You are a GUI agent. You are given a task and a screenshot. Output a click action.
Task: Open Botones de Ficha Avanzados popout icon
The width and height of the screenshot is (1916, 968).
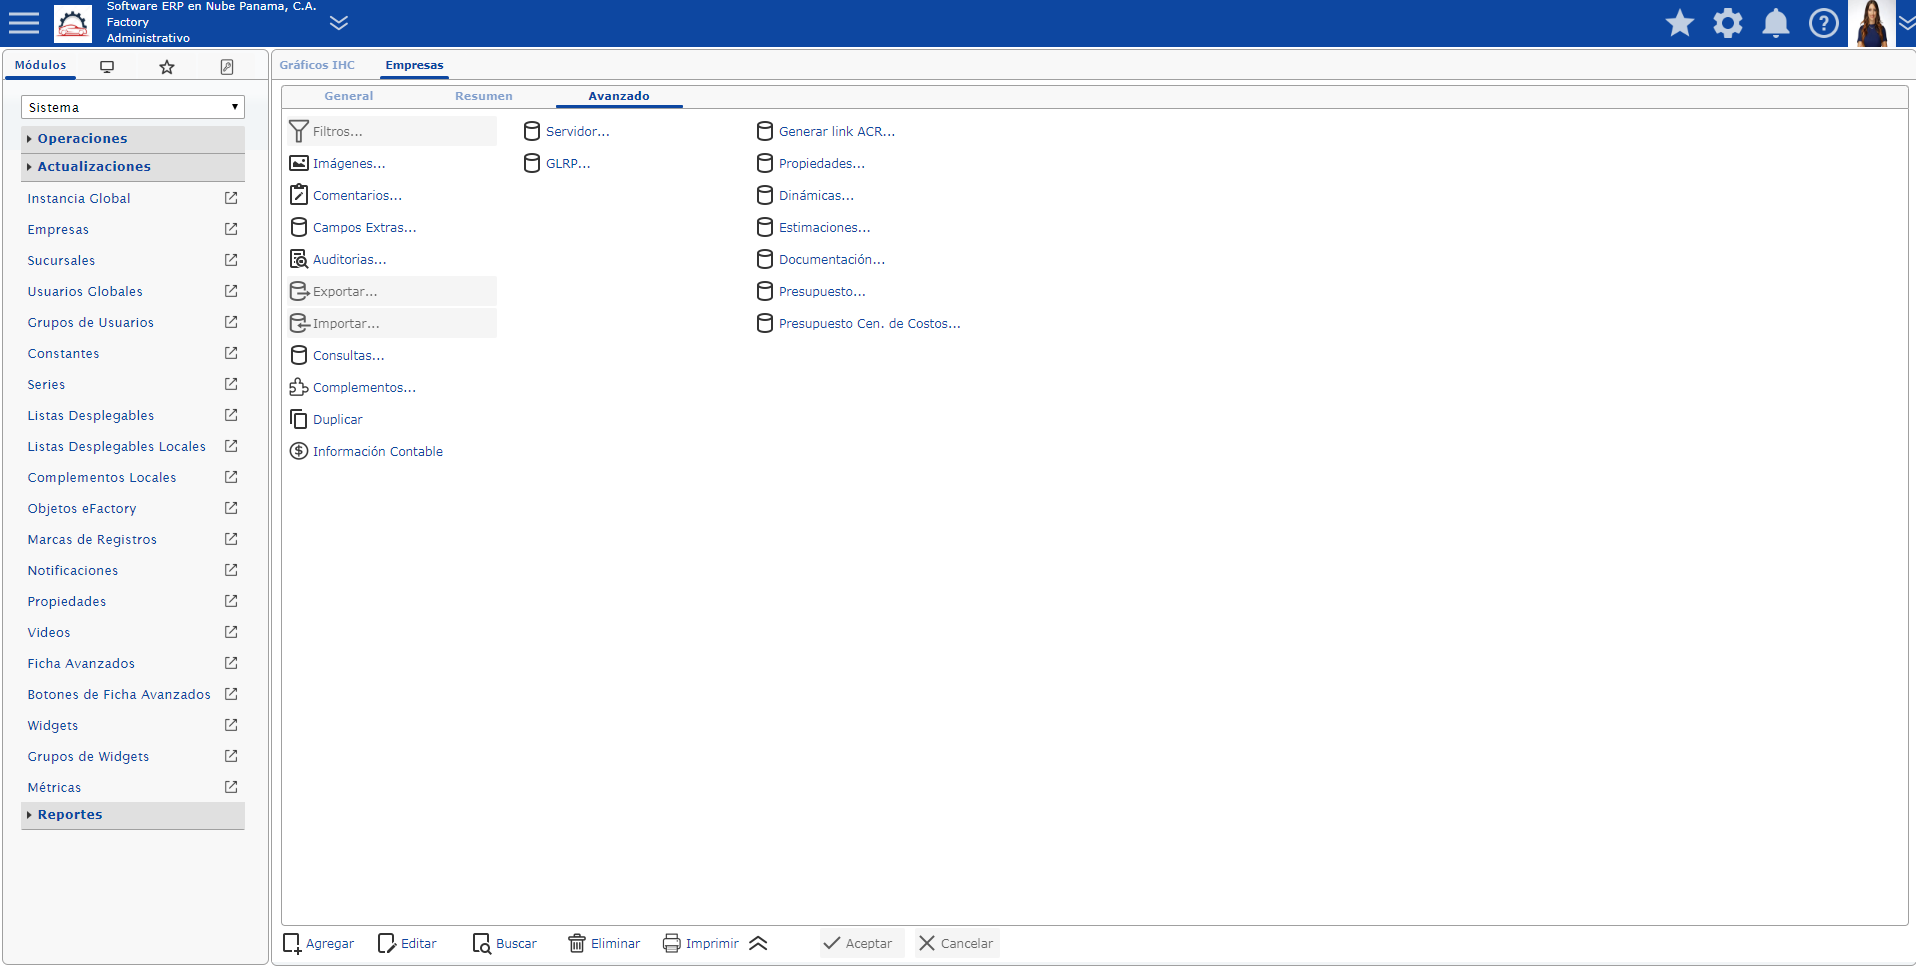coord(231,694)
